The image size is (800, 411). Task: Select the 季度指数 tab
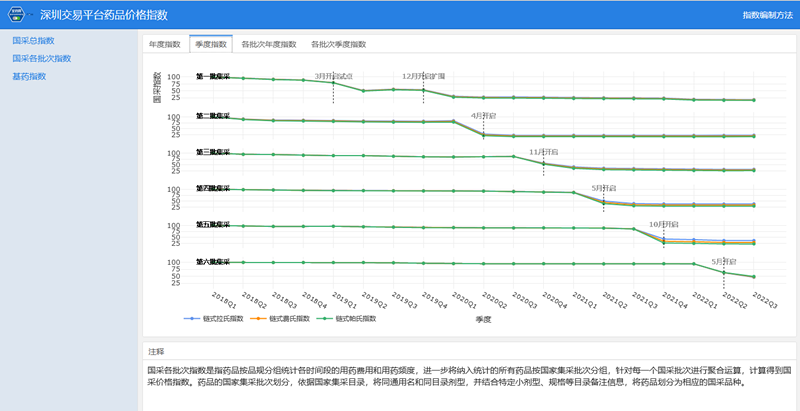(211, 45)
